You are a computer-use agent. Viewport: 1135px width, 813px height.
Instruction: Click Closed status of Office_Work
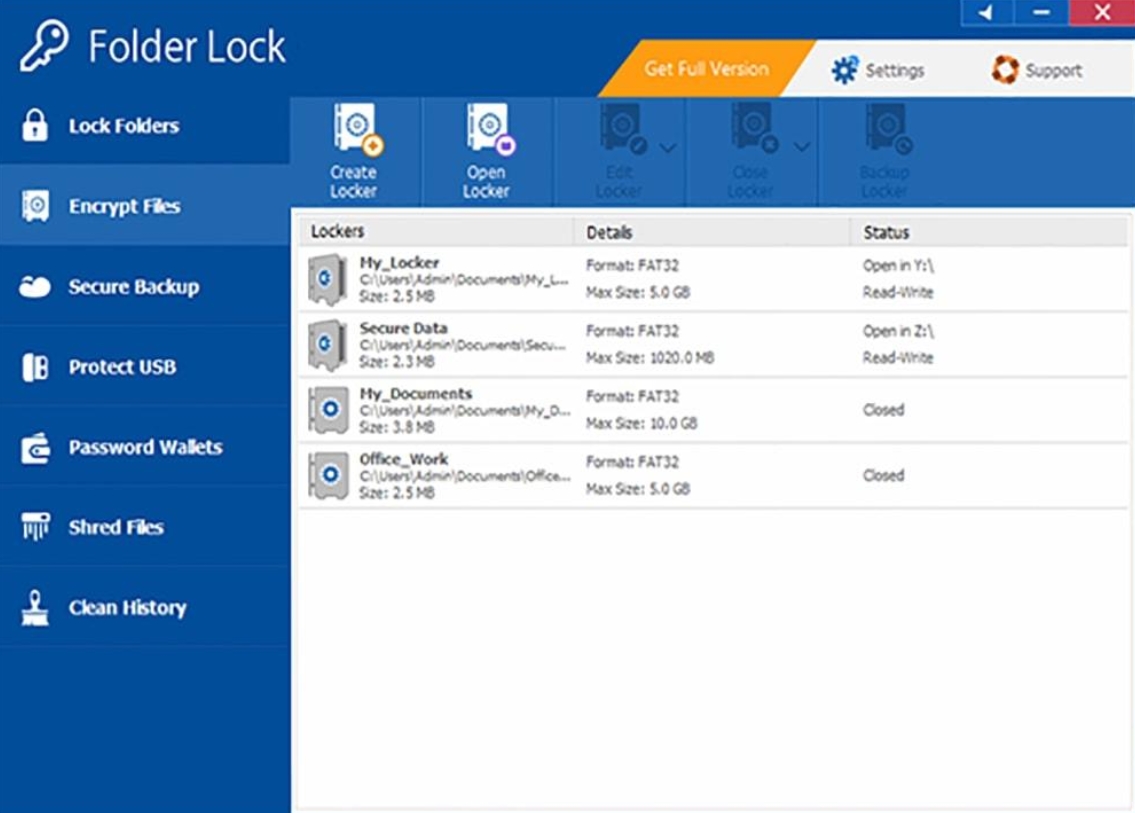tap(883, 476)
